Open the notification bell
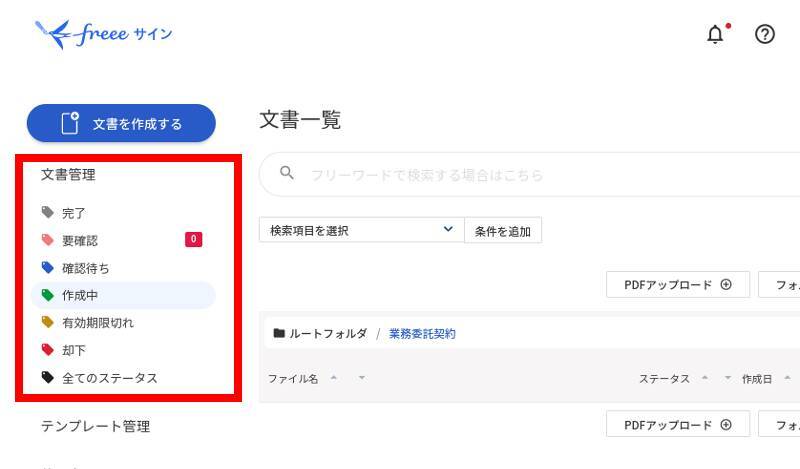Image resolution: width=800 pixels, height=469 pixels. (715, 35)
